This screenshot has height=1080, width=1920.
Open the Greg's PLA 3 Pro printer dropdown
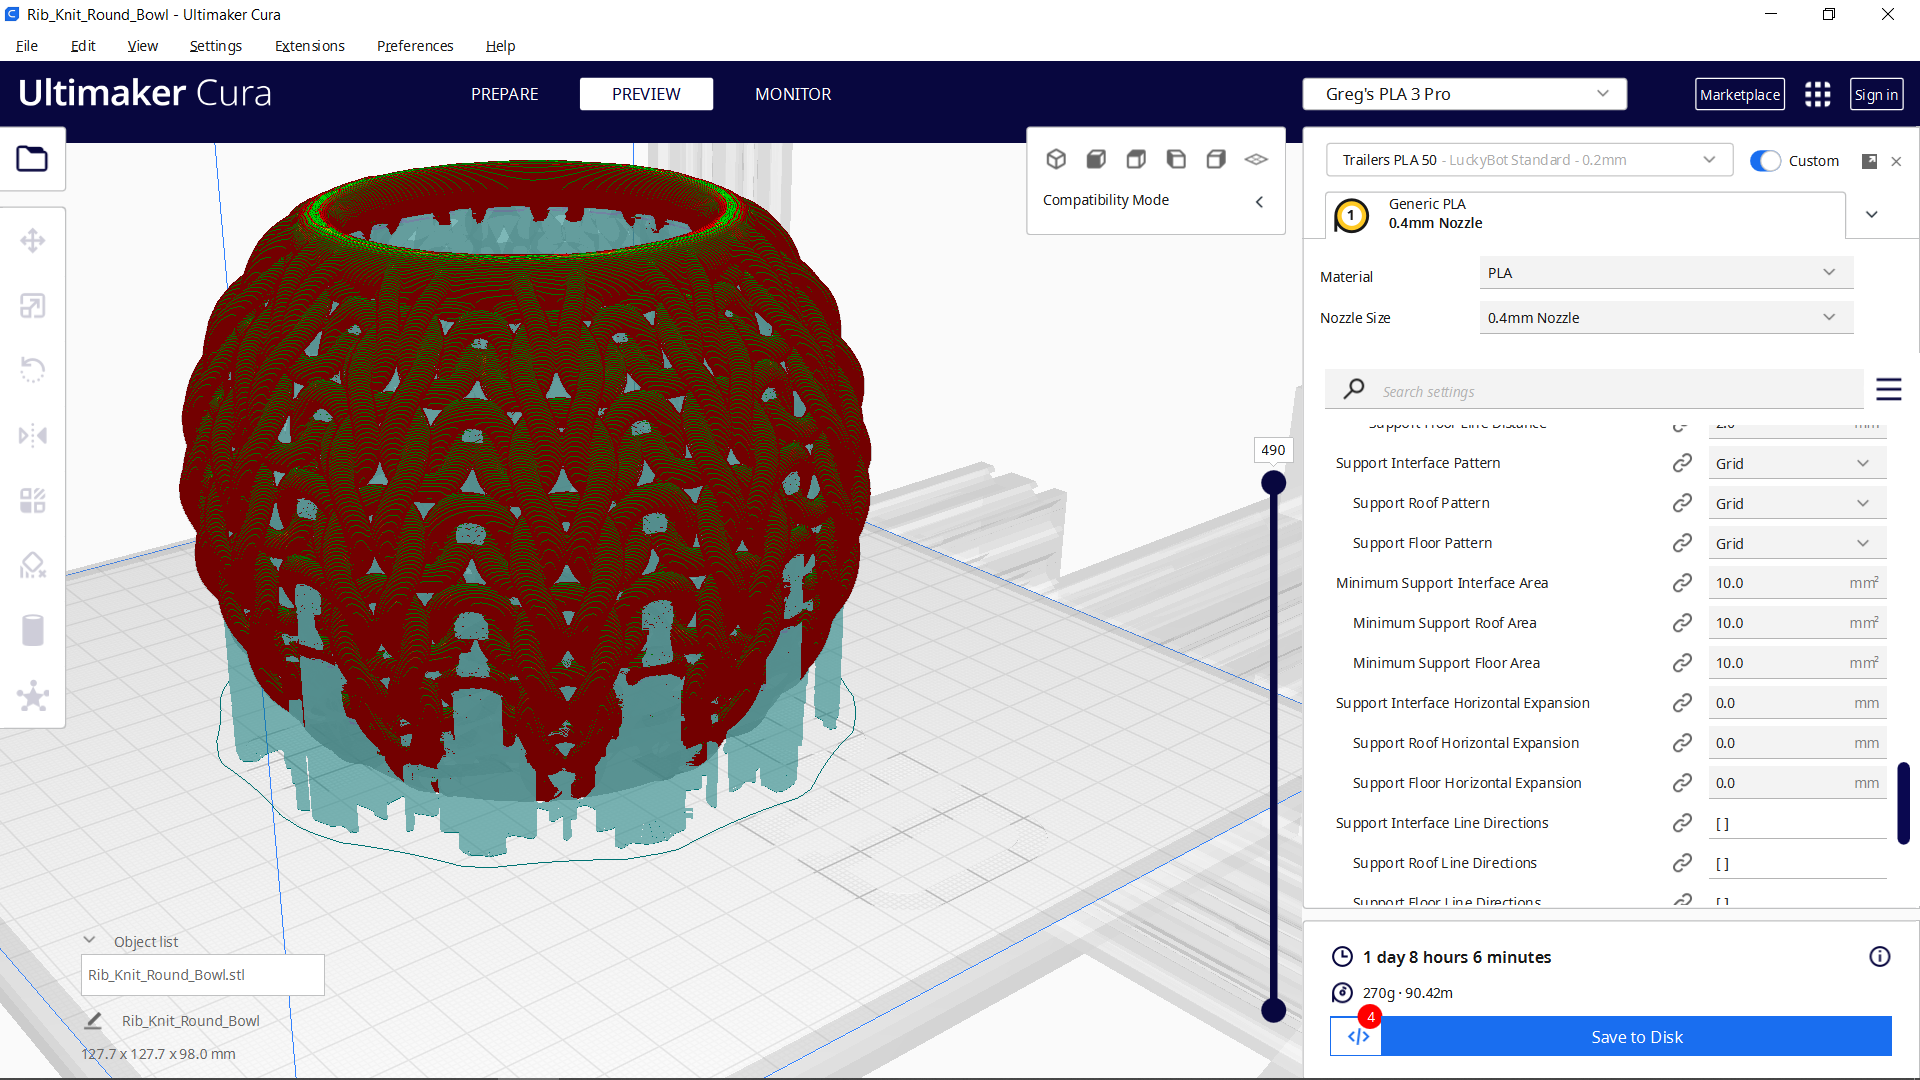(1464, 94)
